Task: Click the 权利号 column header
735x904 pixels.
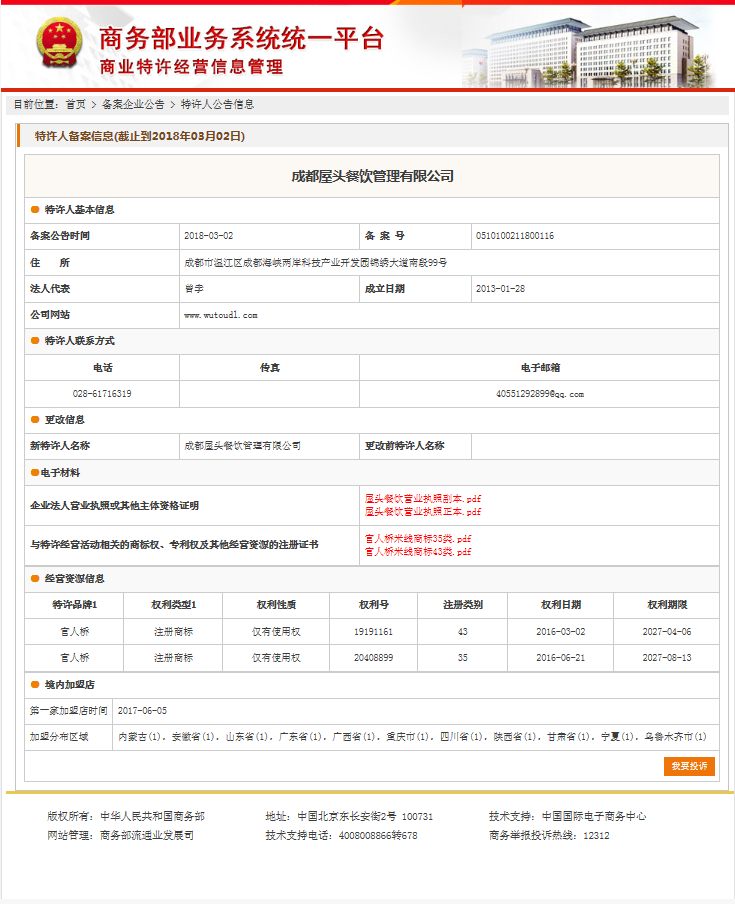Action: point(374,605)
